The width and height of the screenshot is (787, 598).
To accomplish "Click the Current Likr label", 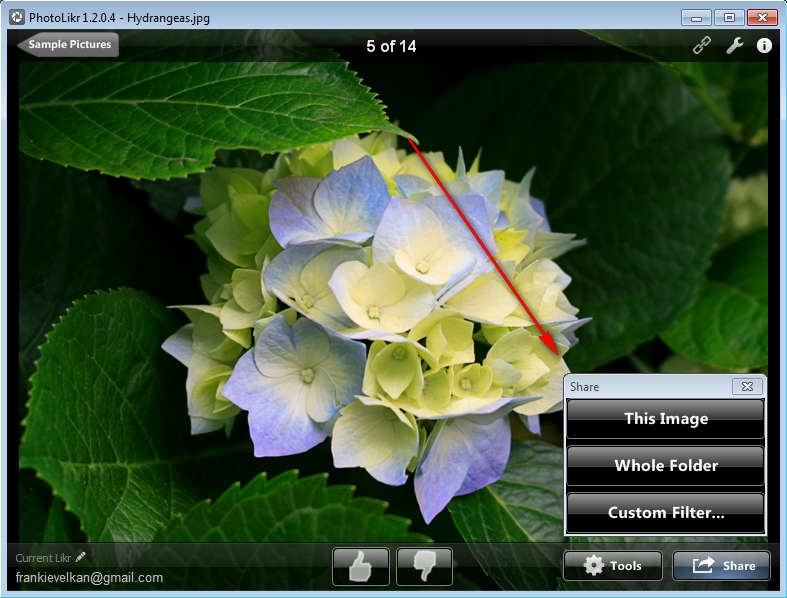I will tap(43, 558).
